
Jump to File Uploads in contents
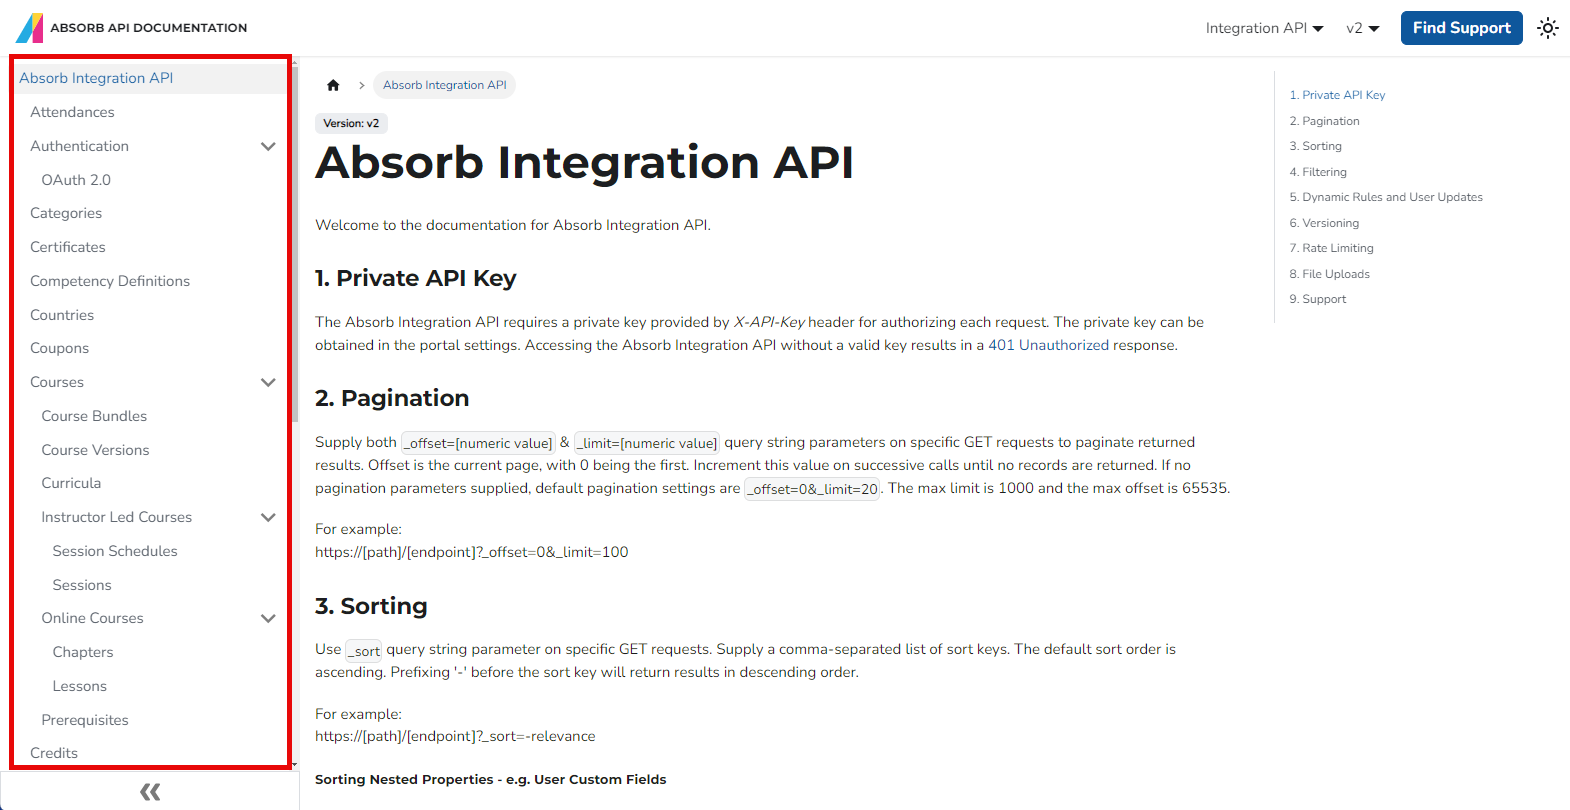pyautogui.click(x=1329, y=274)
